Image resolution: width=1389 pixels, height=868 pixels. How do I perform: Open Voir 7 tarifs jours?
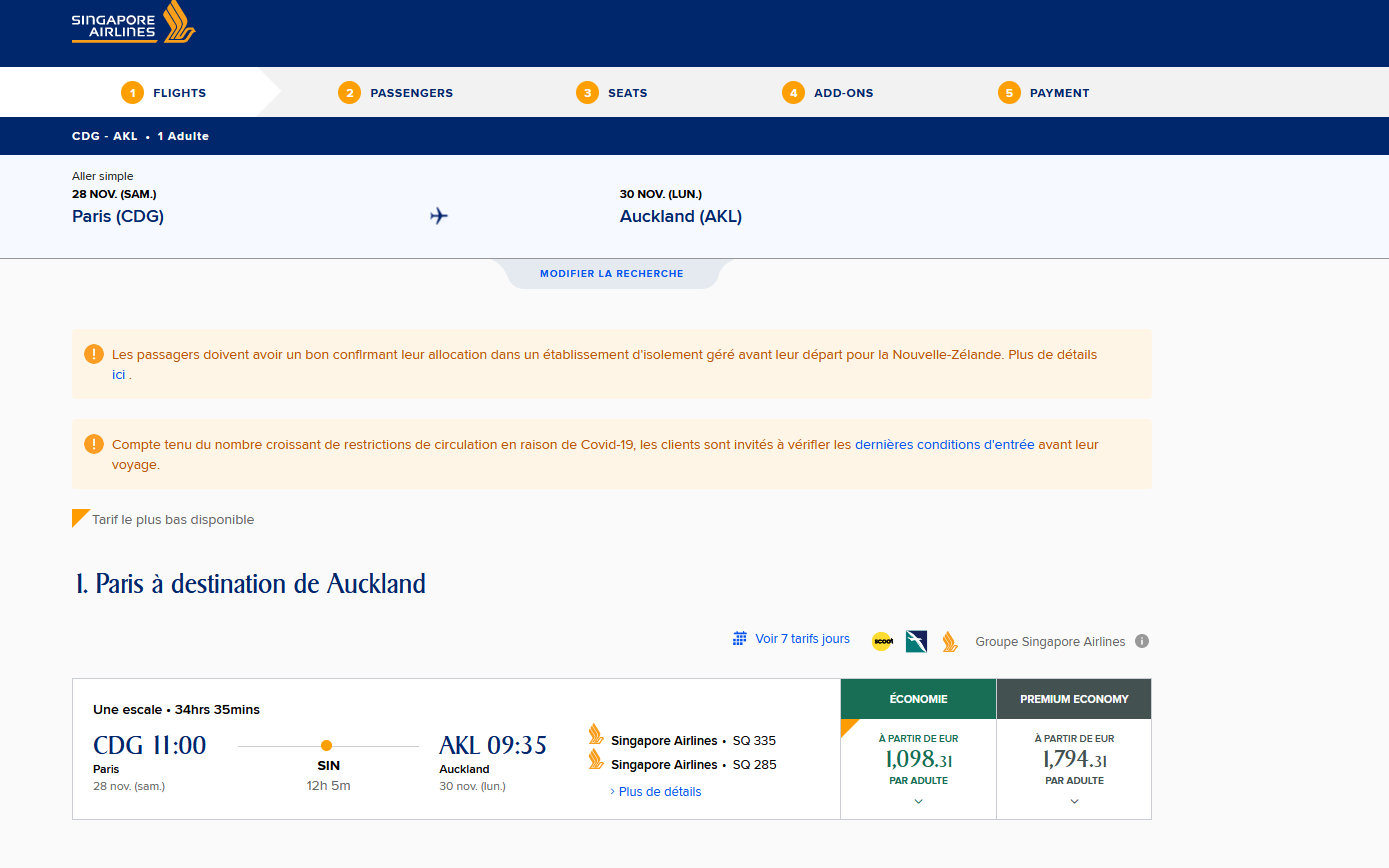802,639
